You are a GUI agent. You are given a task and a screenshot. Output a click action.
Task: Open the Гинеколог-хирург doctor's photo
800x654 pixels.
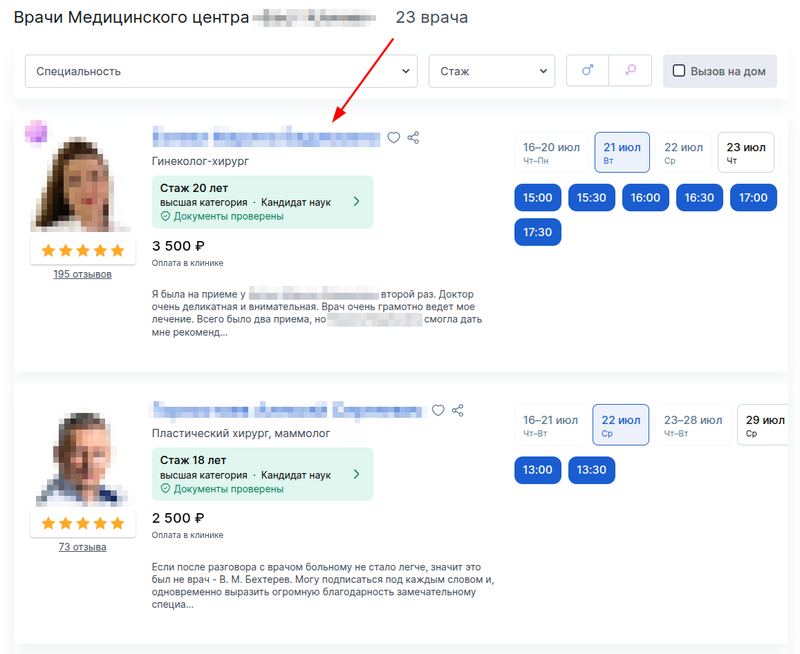click(82, 184)
